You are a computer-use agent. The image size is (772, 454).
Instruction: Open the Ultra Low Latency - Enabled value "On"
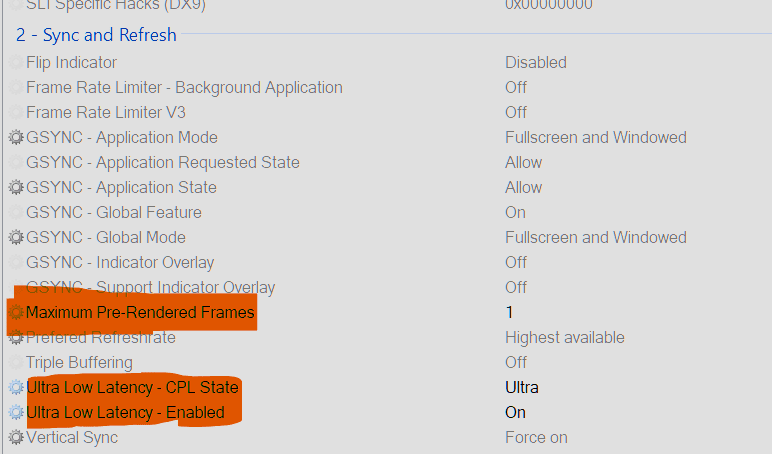pyautogui.click(x=515, y=413)
